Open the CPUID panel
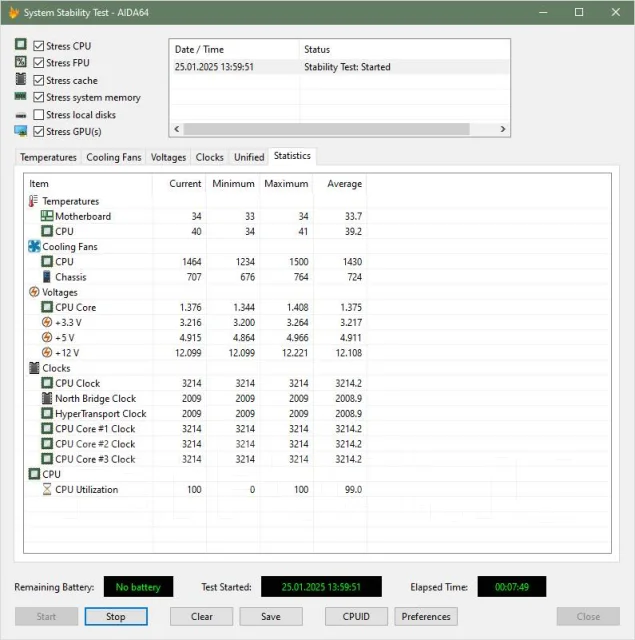The image size is (635, 640). (x=356, y=616)
